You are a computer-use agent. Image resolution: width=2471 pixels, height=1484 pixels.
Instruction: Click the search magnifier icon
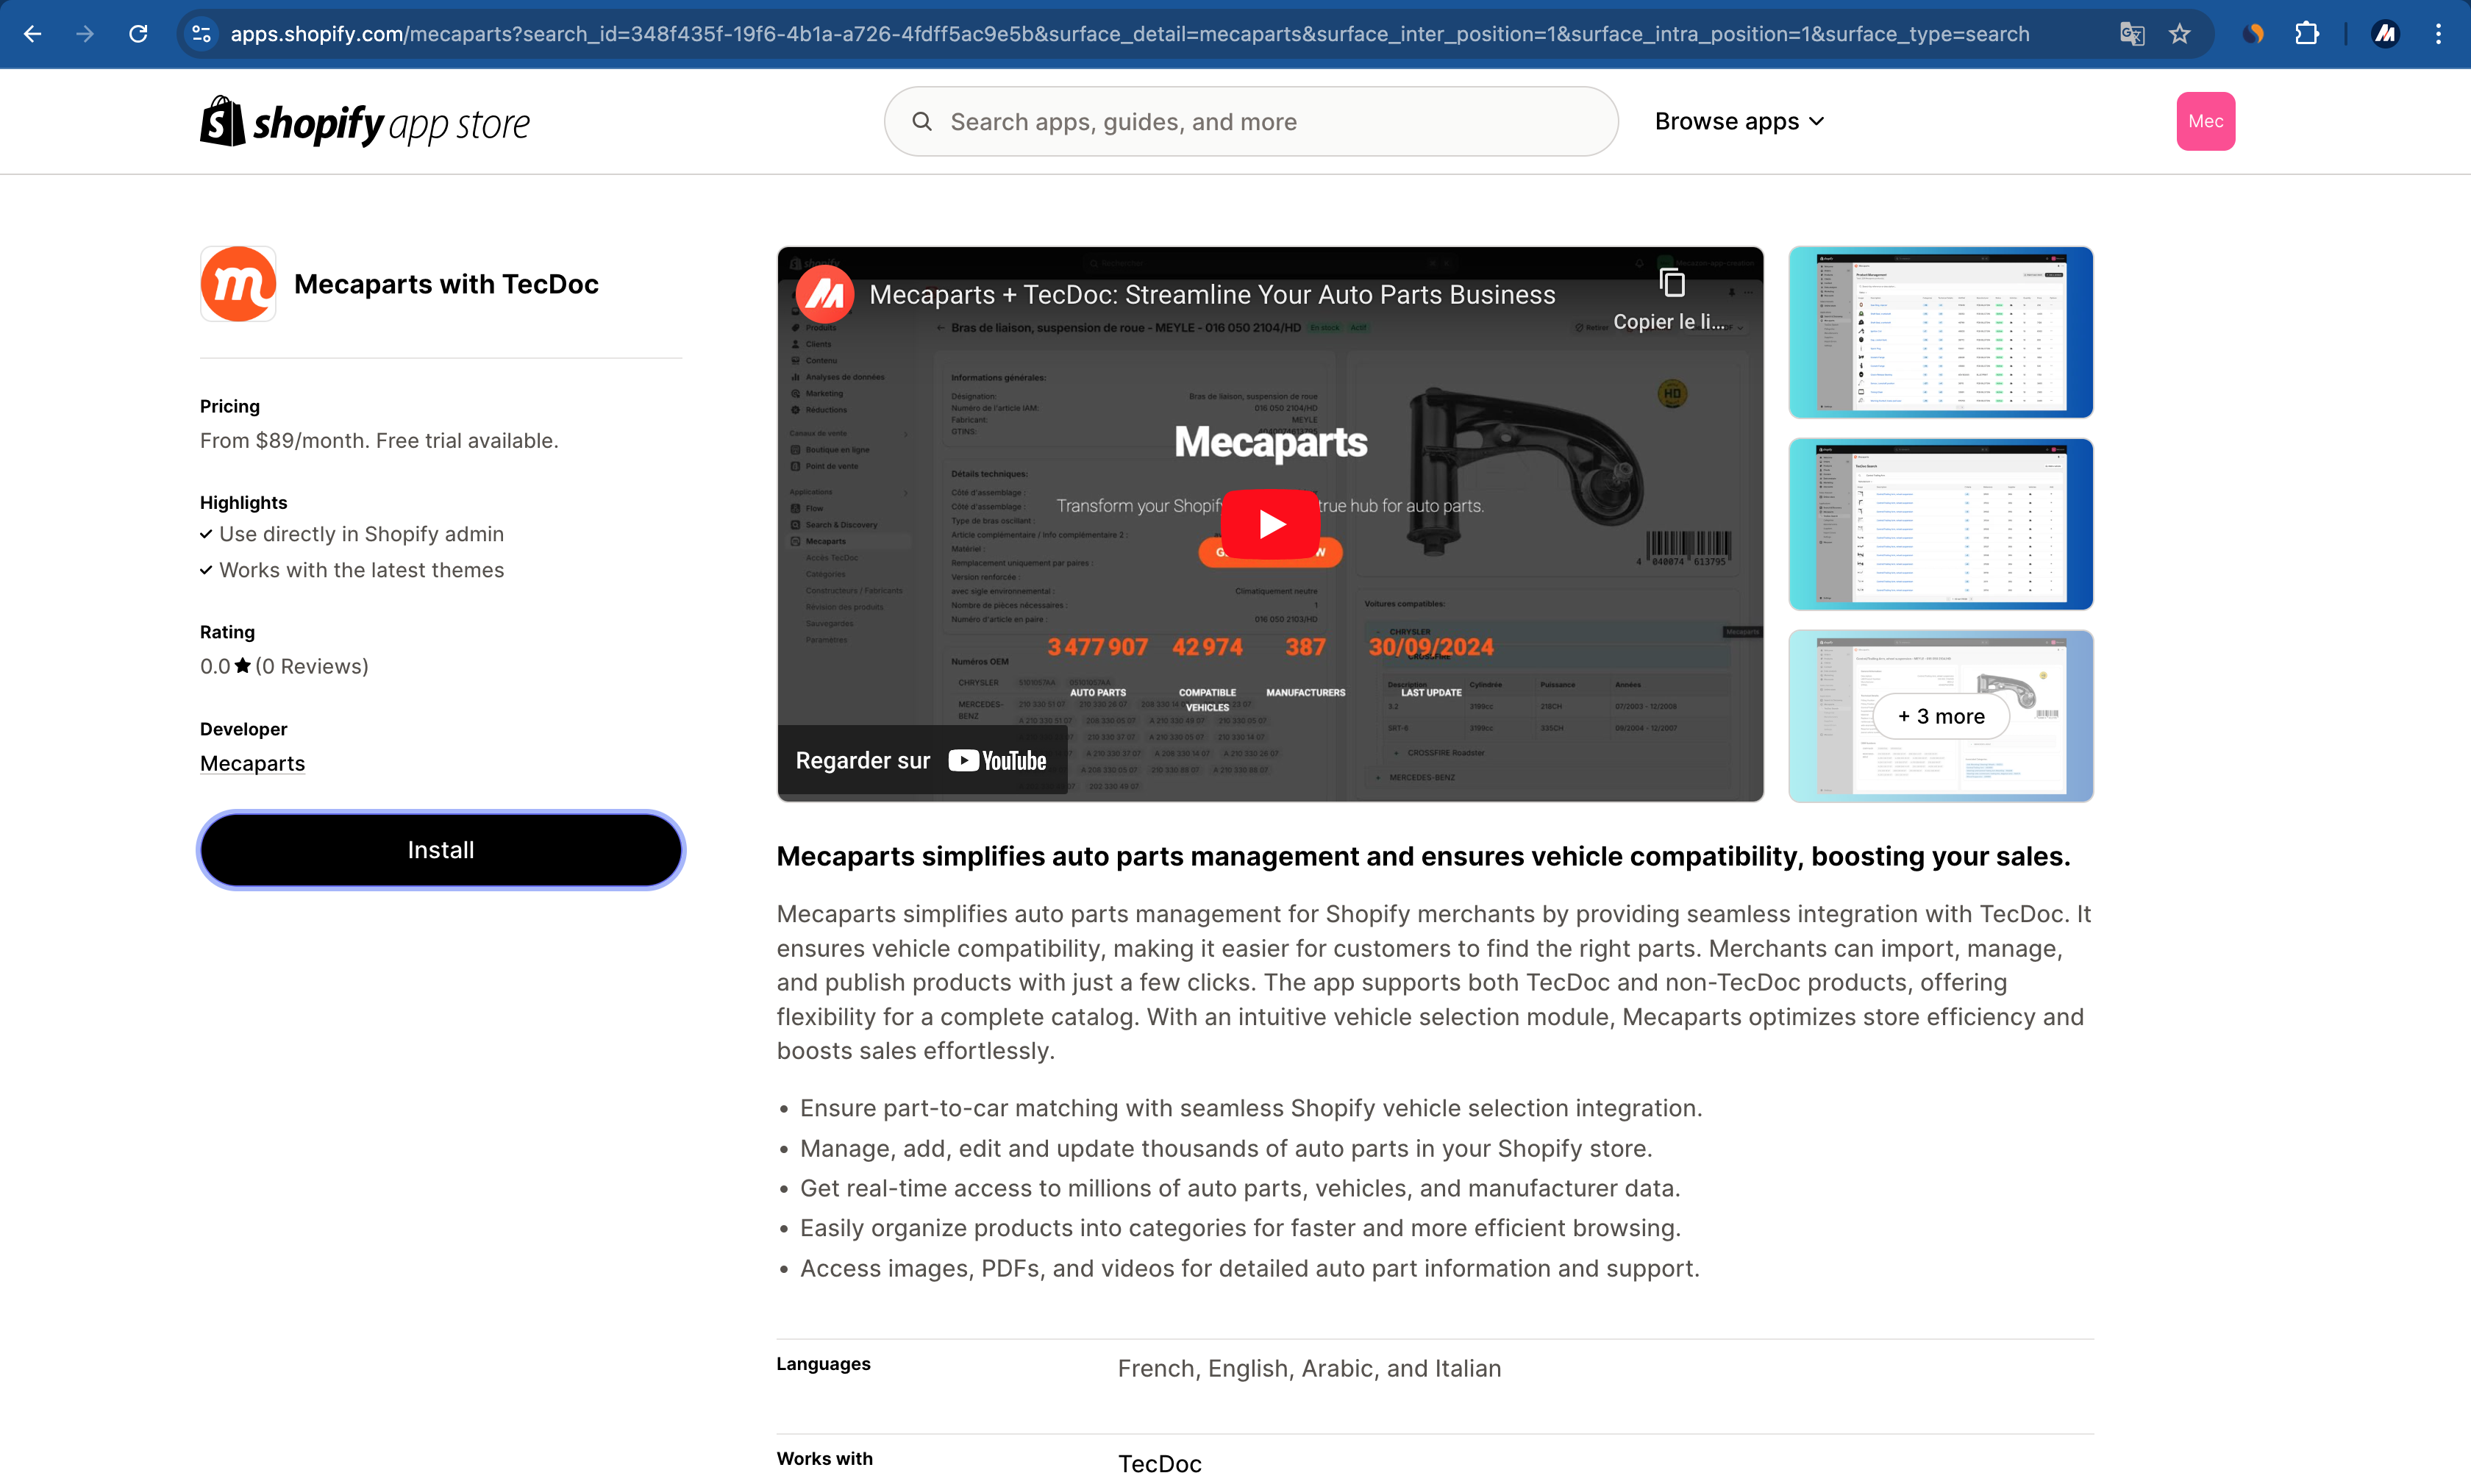[x=922, y=121]
